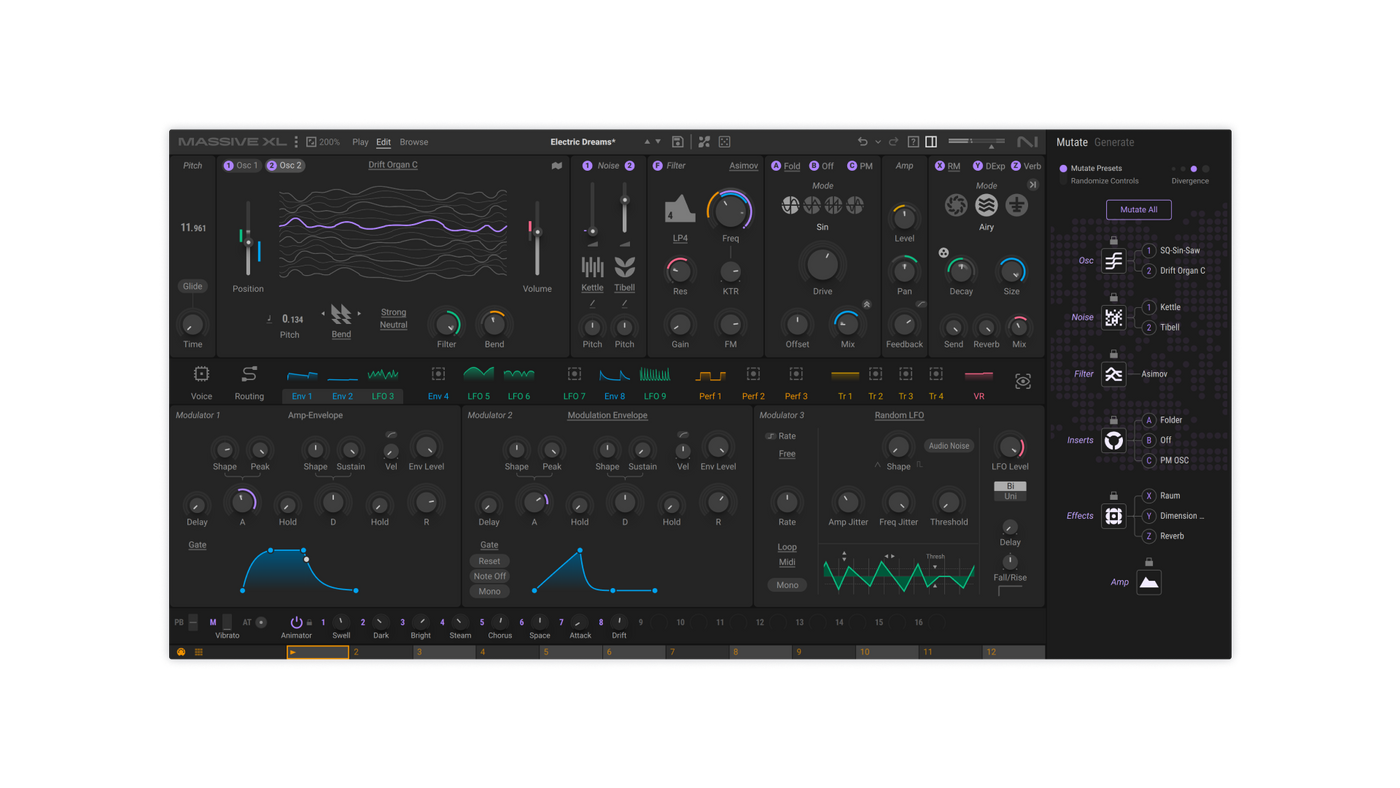1400x788 pixels.
Task: Click the redo arrow icon
Action: coord(894,142)
